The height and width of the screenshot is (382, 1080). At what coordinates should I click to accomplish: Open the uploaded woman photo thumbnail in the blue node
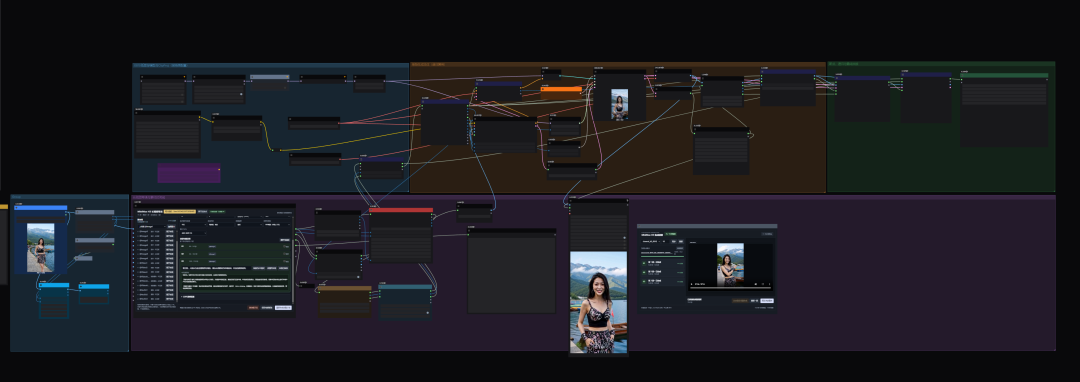click(x=41, y=248)
